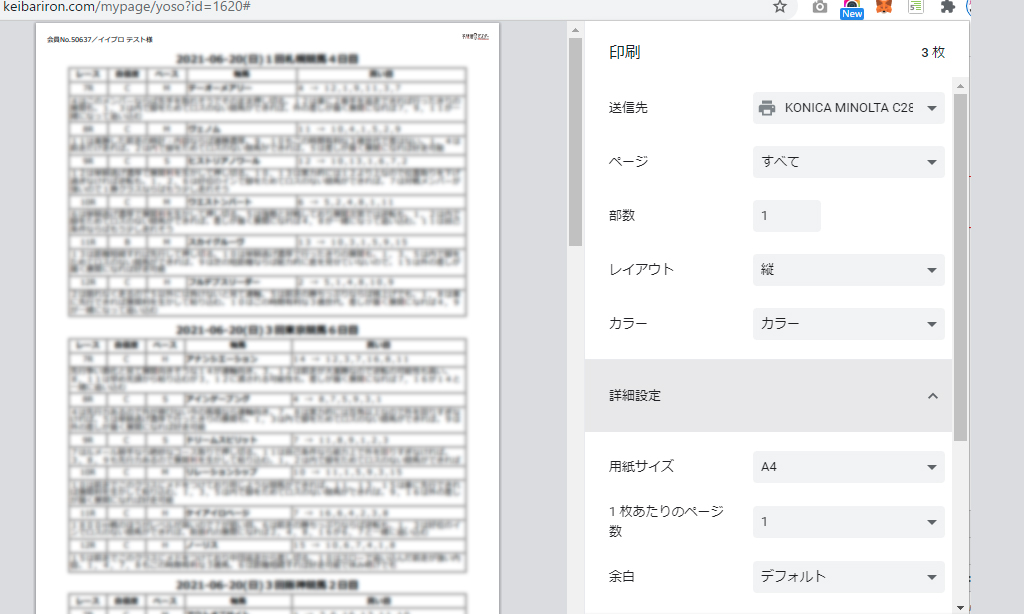This screenshot has height=614, width=1024.
Task: Click the preview pane vertical scrollbar
Action: pos(575,140)
